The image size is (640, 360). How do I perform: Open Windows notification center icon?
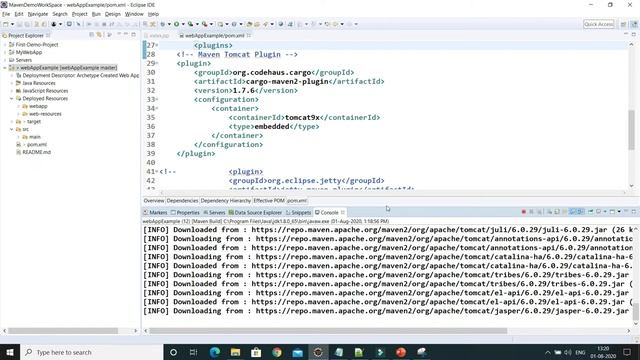627,352
